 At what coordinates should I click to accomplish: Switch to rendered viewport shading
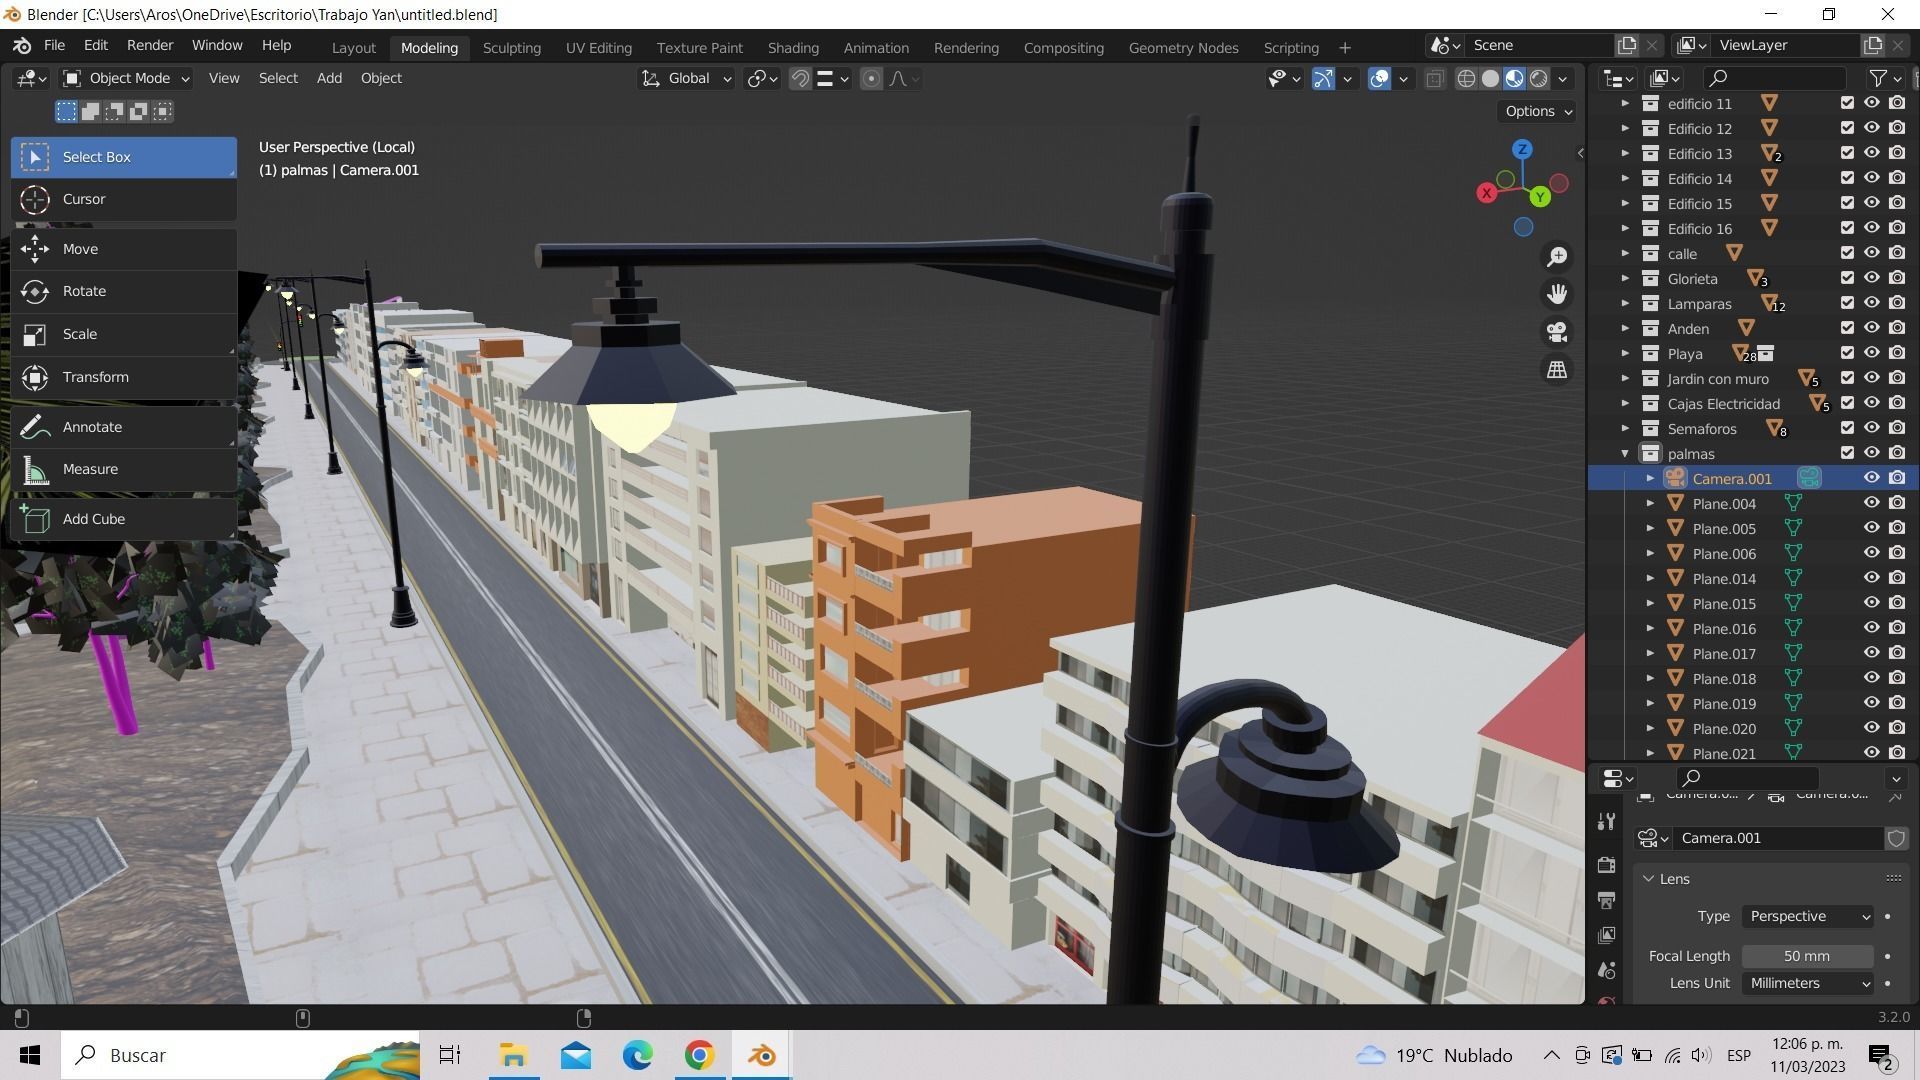[1539, 79]
